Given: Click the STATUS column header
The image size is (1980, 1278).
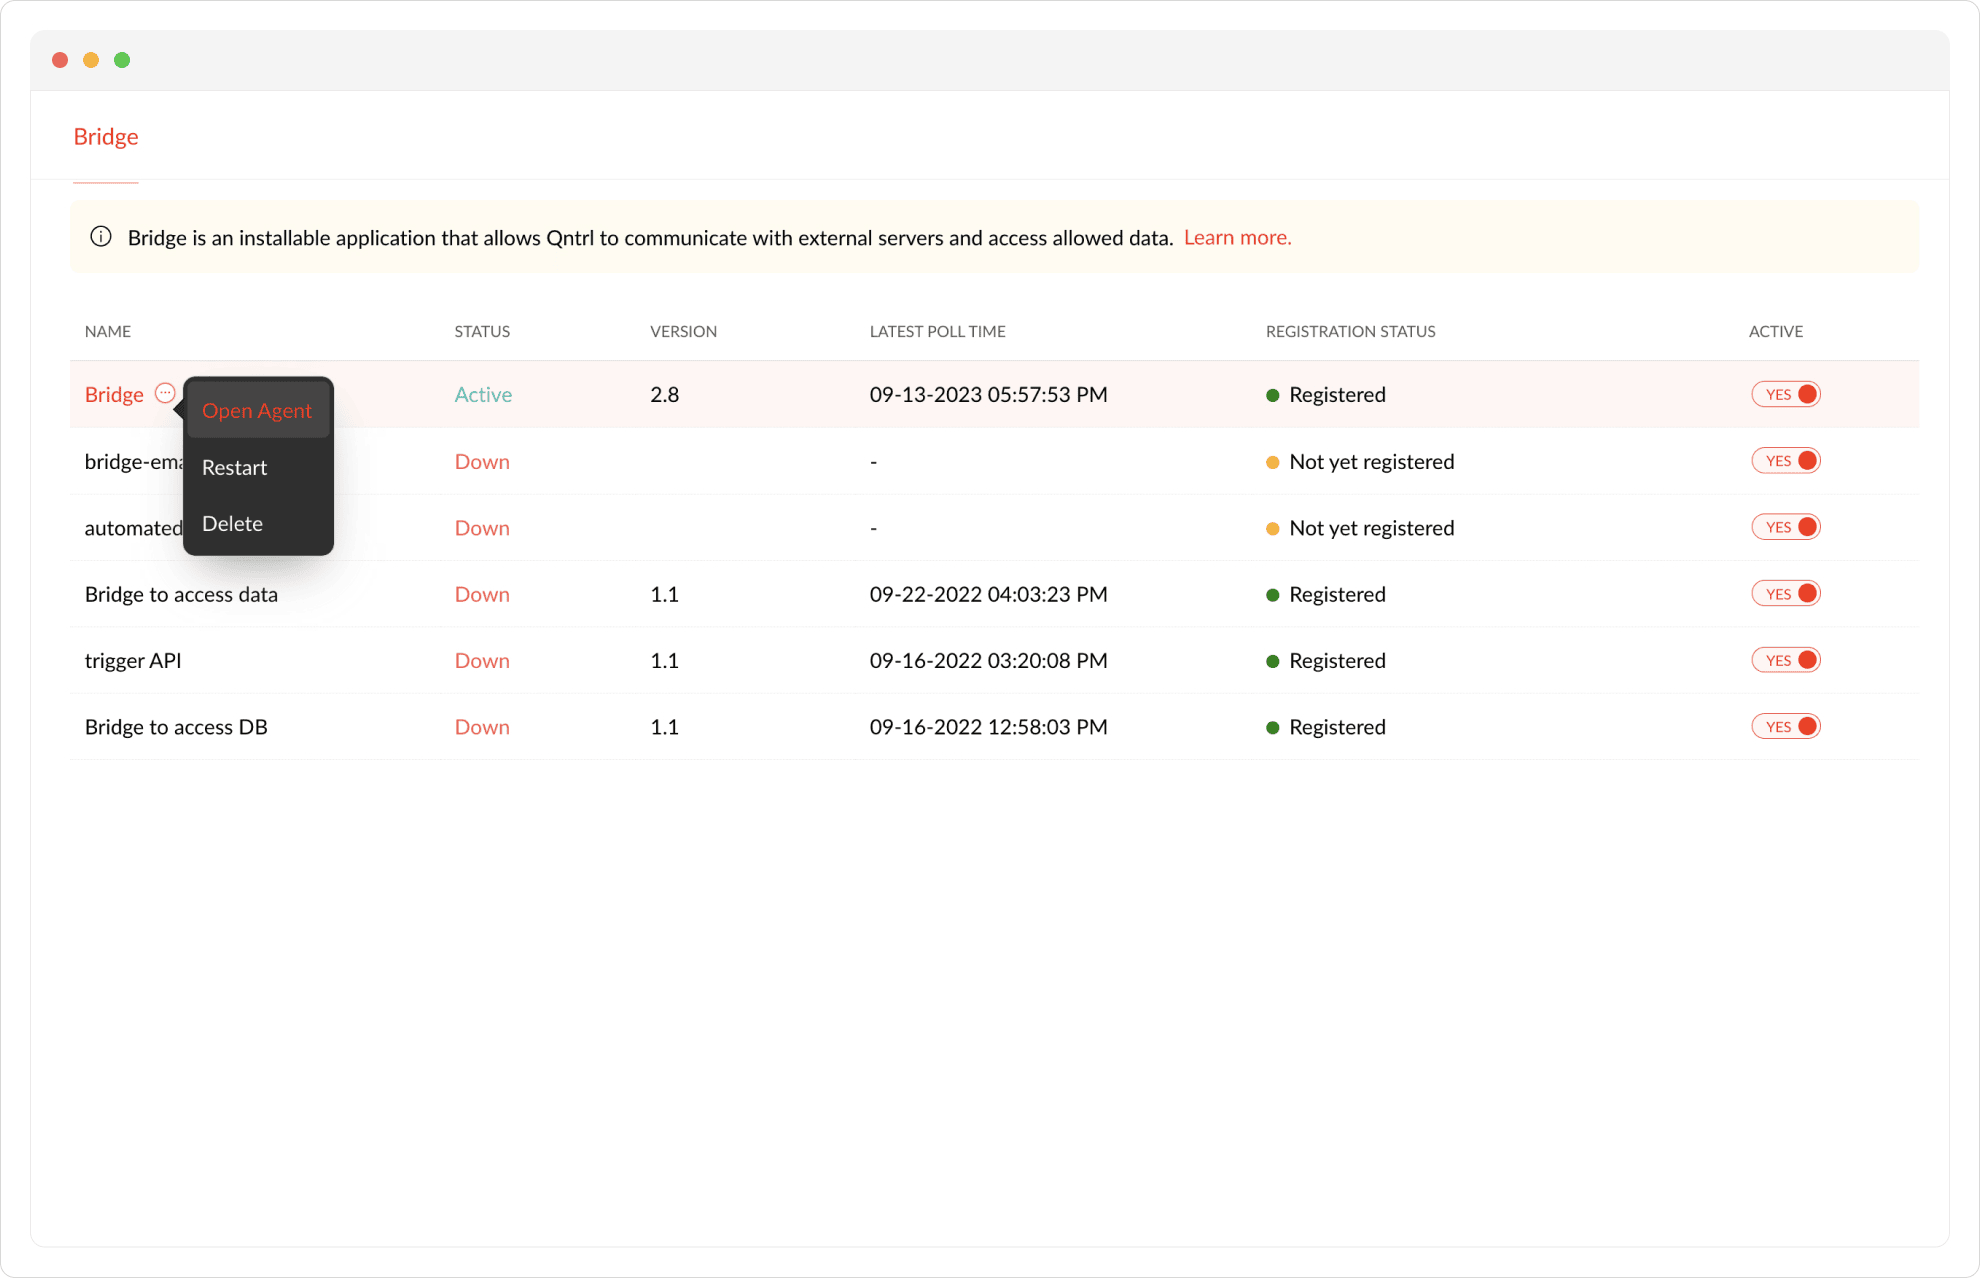Looking at the screenshot, I should 482,332.
